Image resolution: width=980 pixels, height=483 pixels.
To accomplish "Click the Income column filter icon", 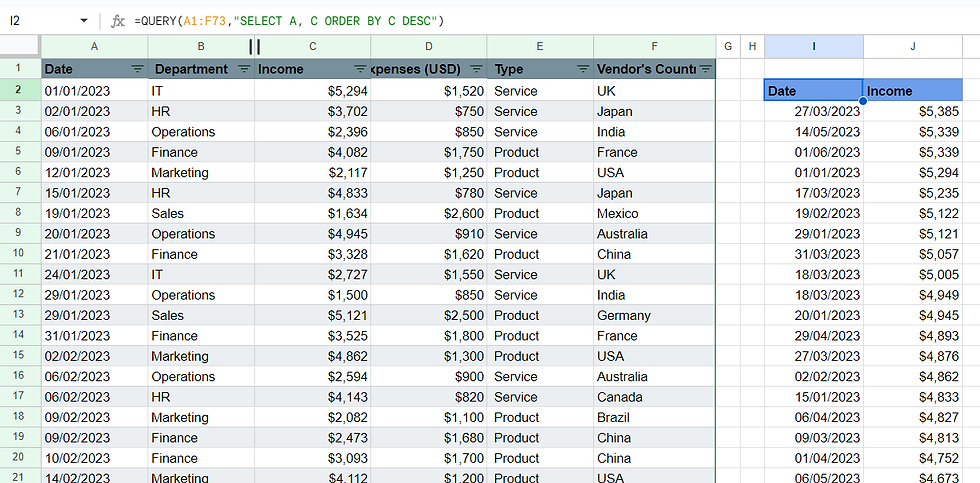I will [360, 69].
